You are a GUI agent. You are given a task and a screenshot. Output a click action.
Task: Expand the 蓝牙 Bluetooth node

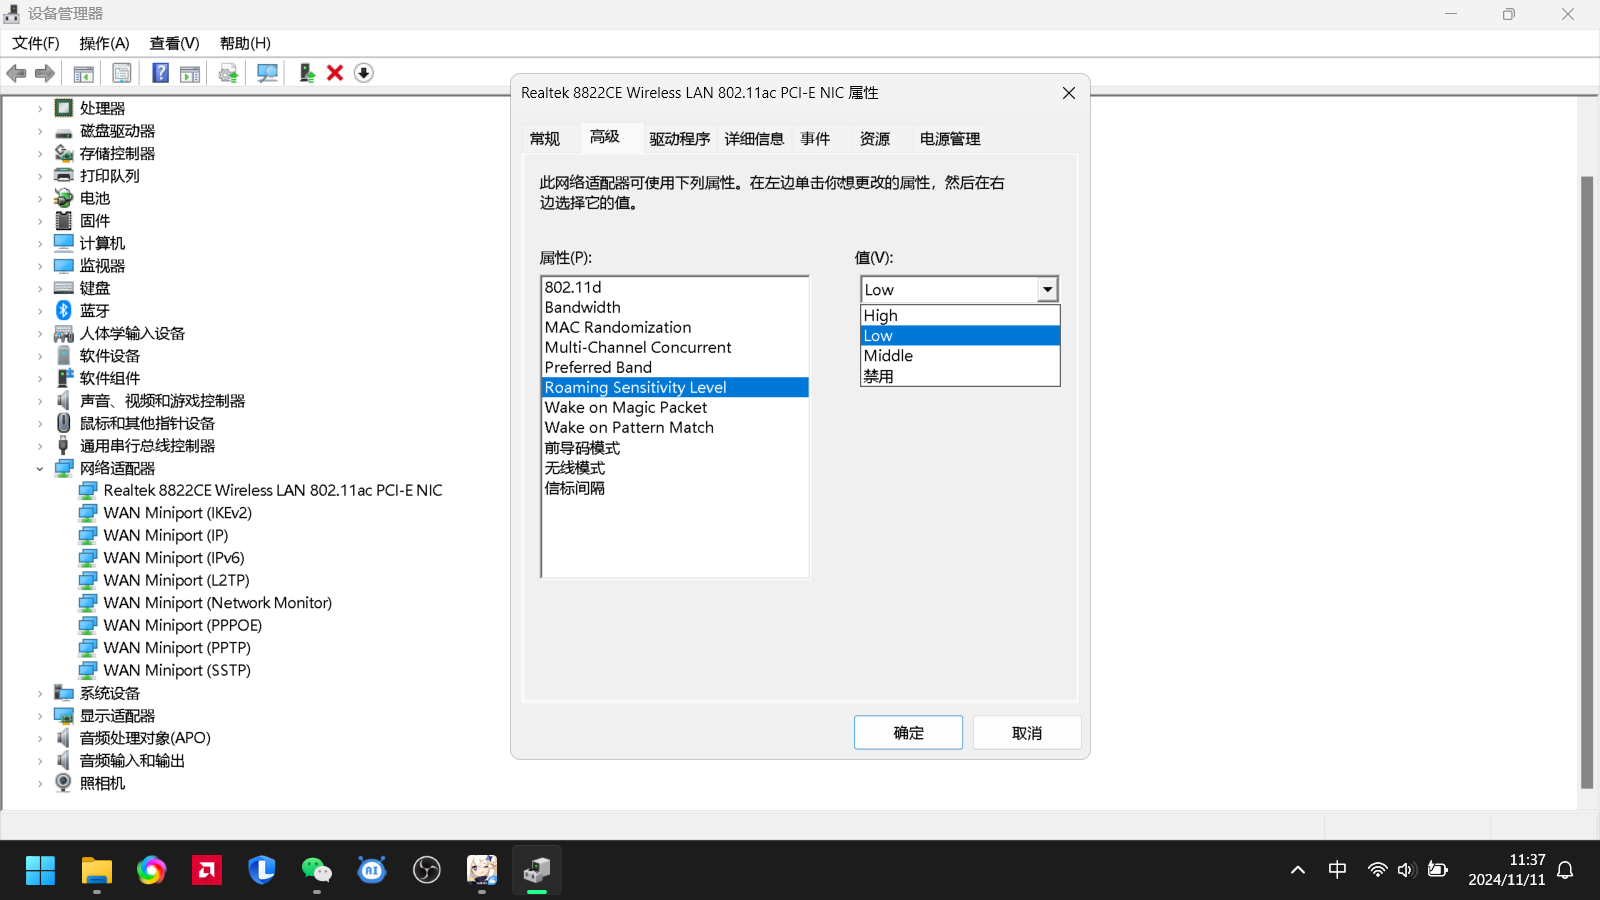[40, 311]
